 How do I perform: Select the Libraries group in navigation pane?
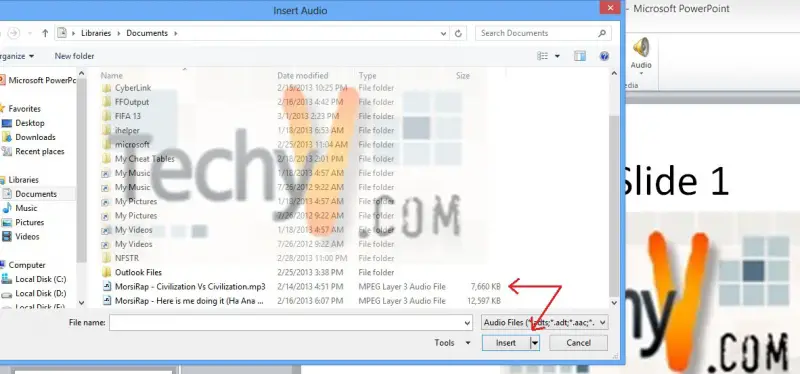tap(23, 180)
